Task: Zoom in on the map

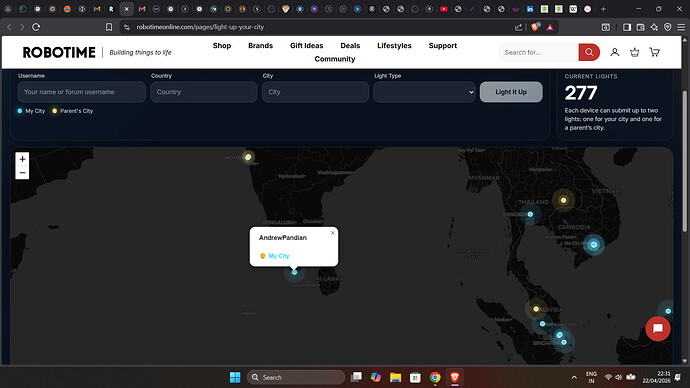Action: tap(22, 159)
